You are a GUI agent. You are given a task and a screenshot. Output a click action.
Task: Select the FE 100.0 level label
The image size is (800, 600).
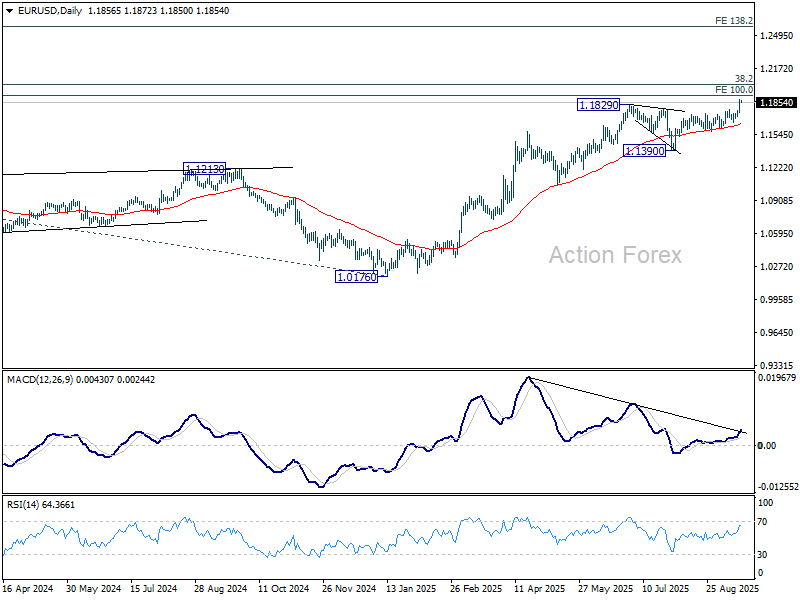734,90
